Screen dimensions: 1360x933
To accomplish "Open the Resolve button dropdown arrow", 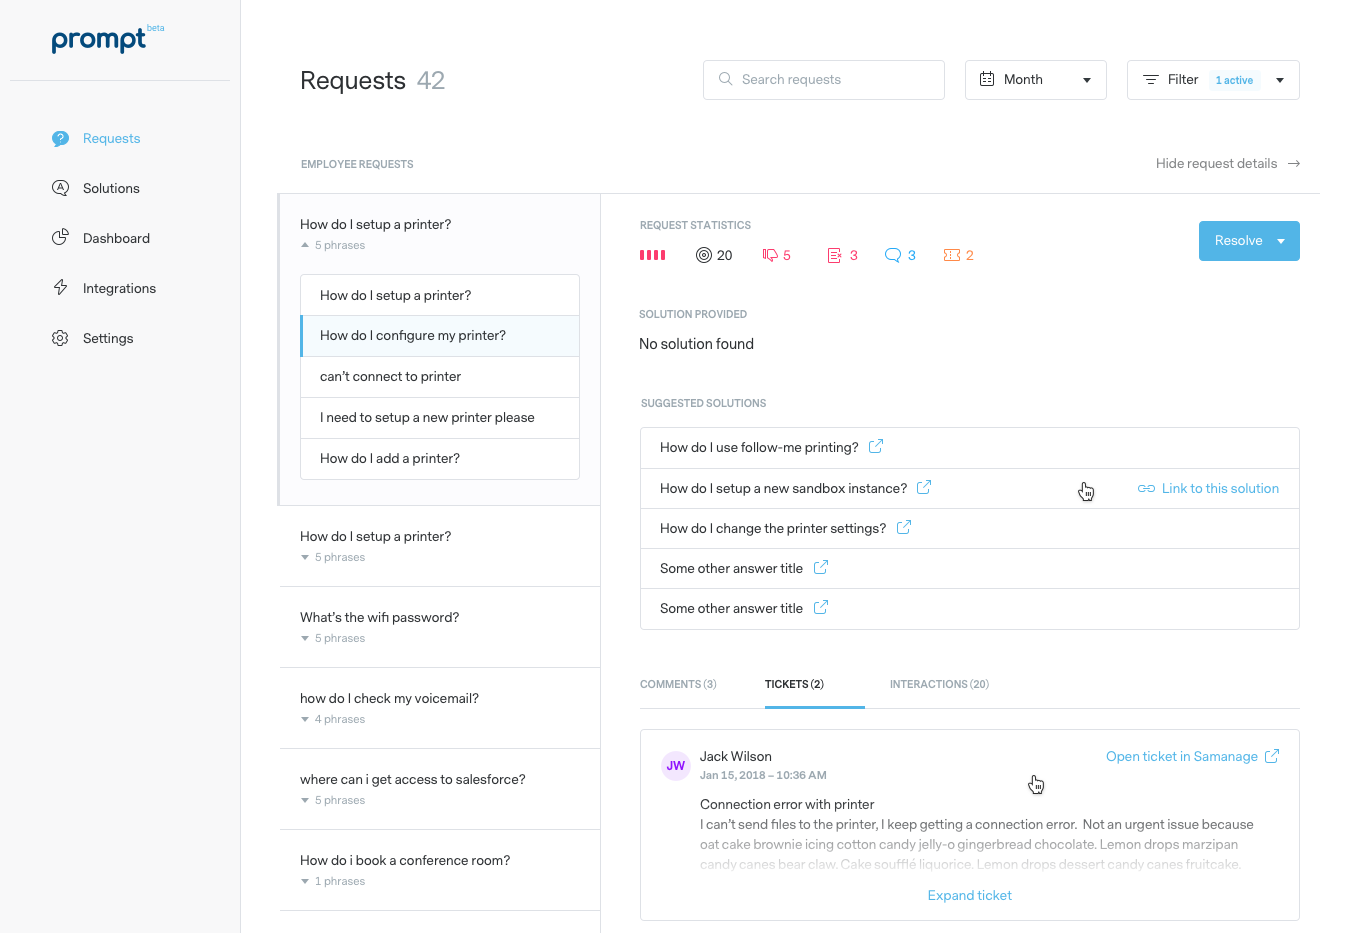I will (x=1281, y=241).
